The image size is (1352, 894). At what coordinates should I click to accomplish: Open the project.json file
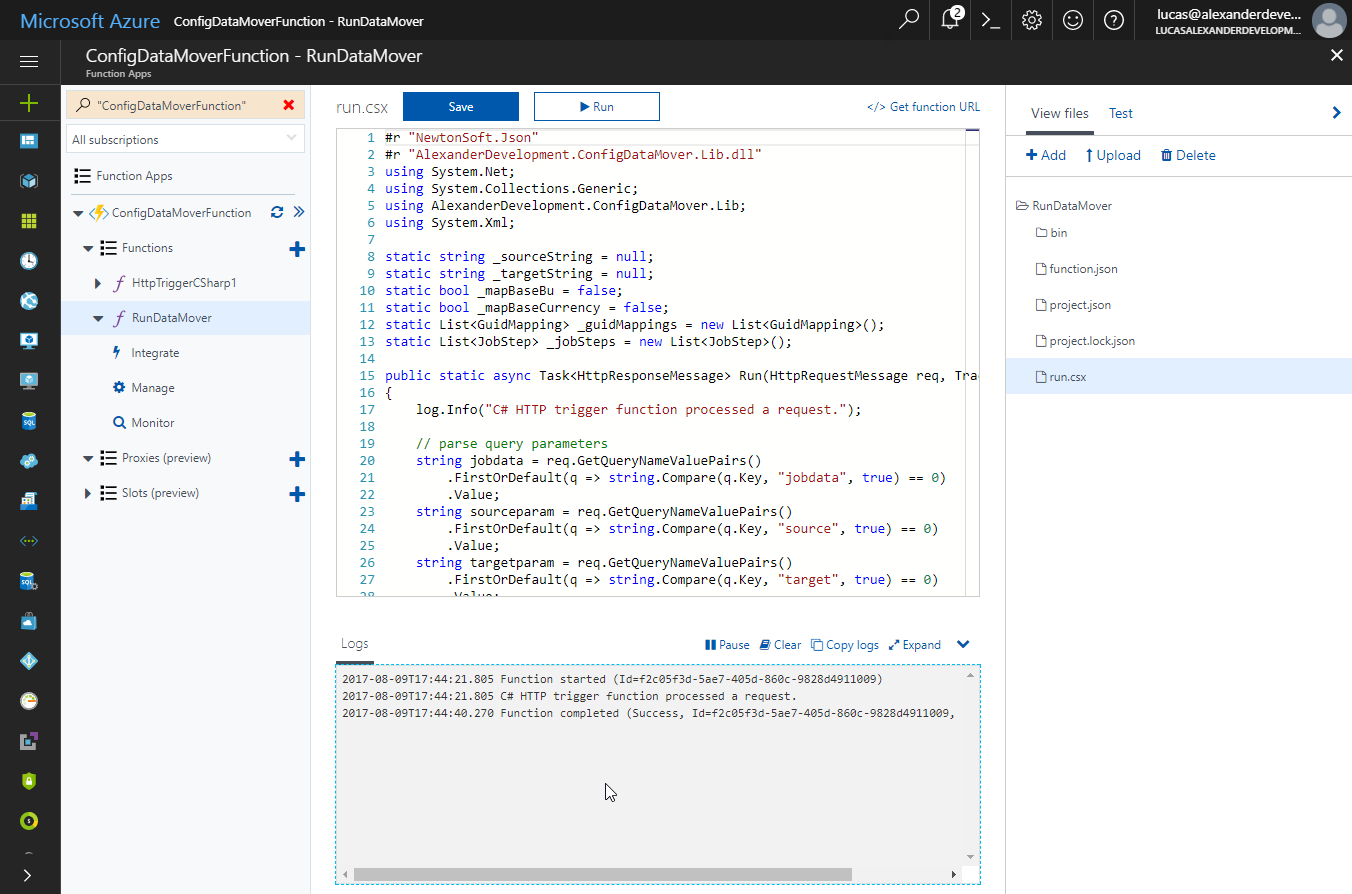(x=1072, y=305)
